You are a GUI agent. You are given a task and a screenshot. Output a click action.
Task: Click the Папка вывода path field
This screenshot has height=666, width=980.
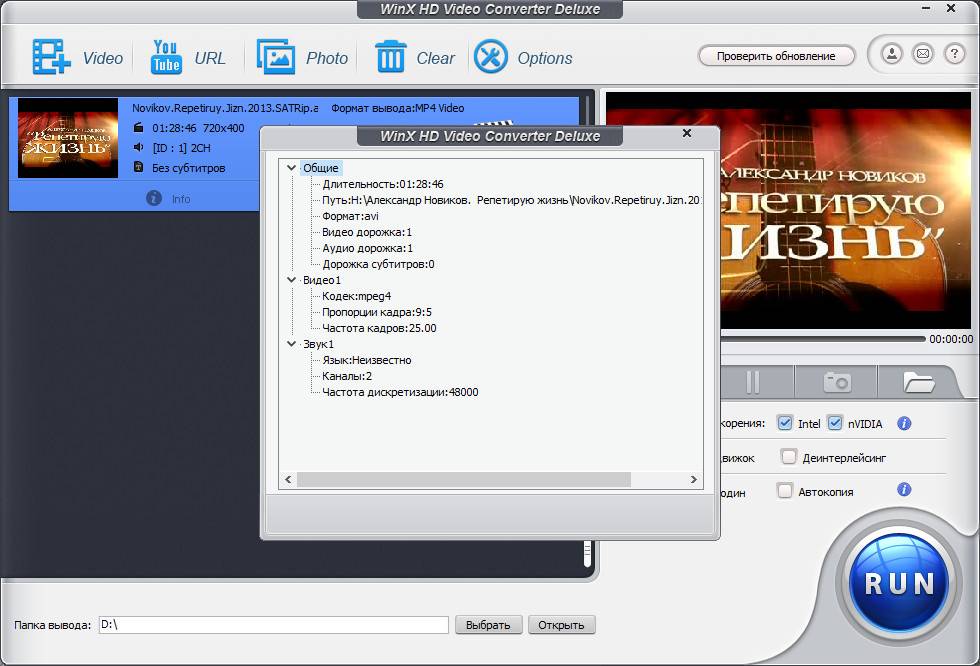[274, 625]
